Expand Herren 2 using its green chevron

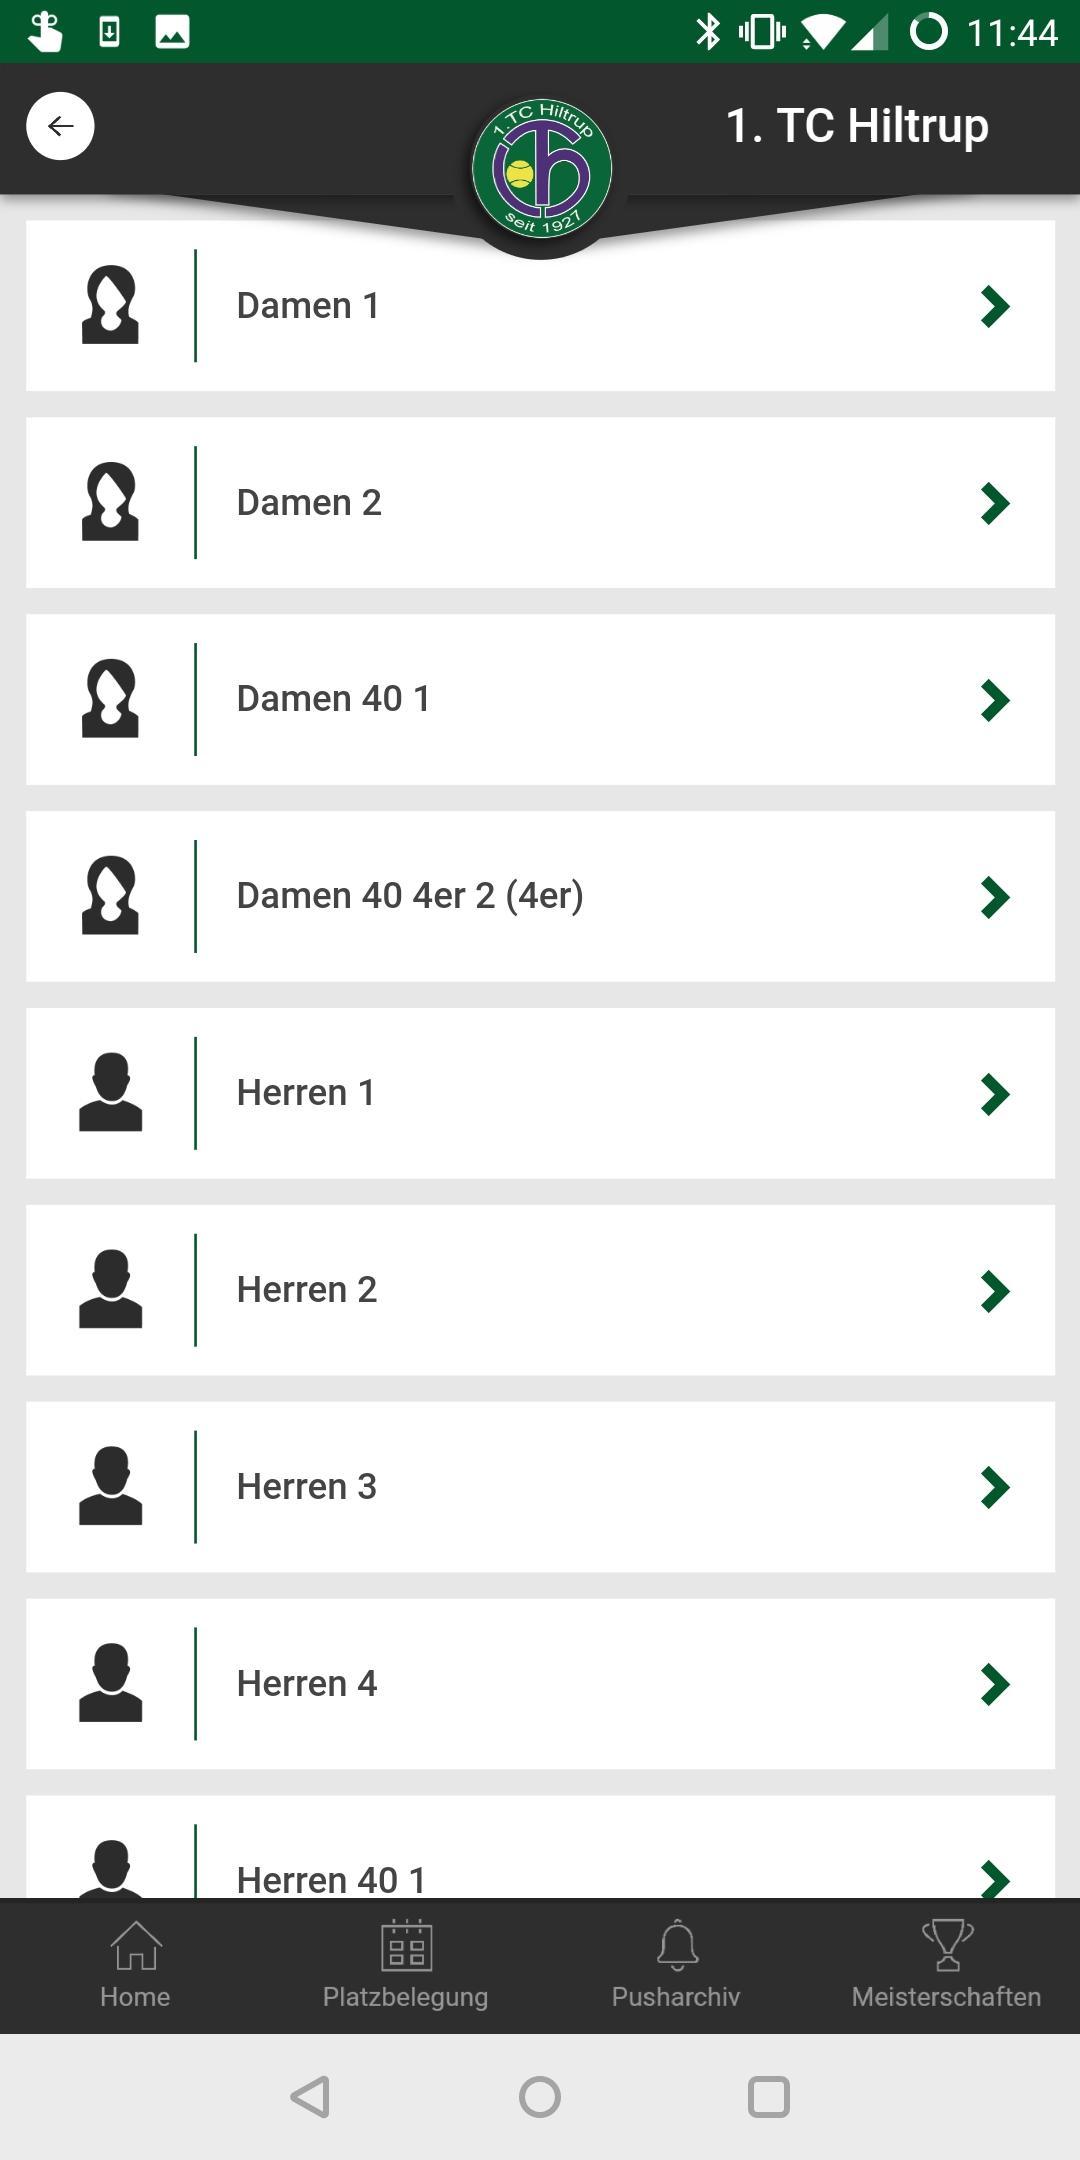tap(995, 1291)
